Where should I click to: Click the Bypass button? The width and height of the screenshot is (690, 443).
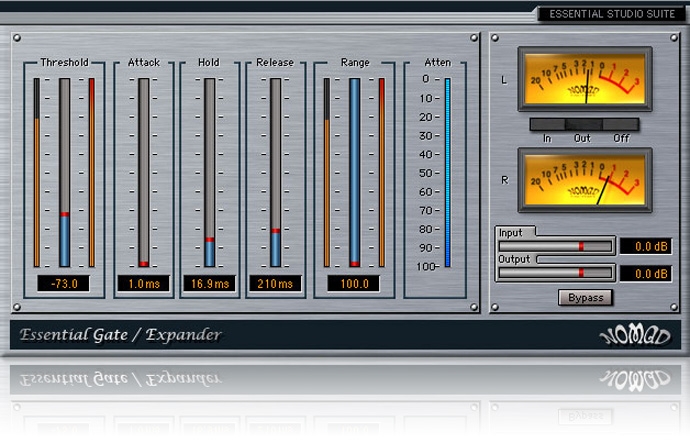coord(585,298)
